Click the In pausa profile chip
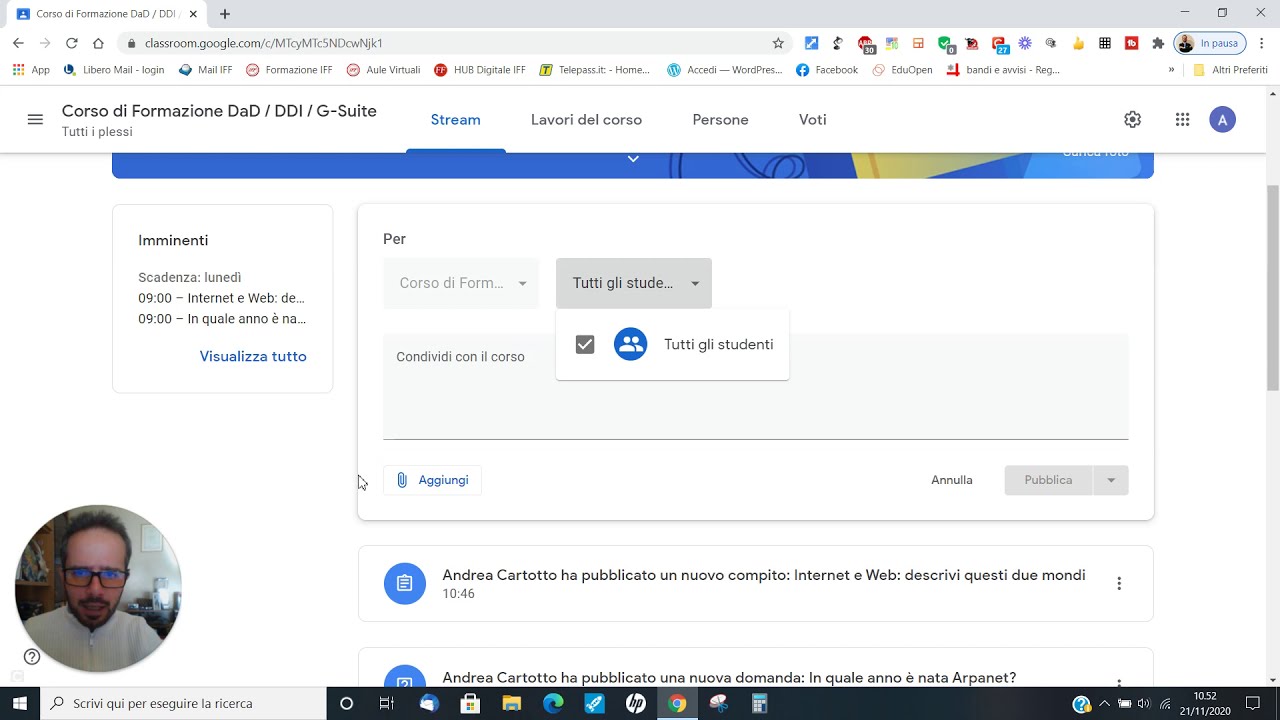 (x=1210, y=43)
